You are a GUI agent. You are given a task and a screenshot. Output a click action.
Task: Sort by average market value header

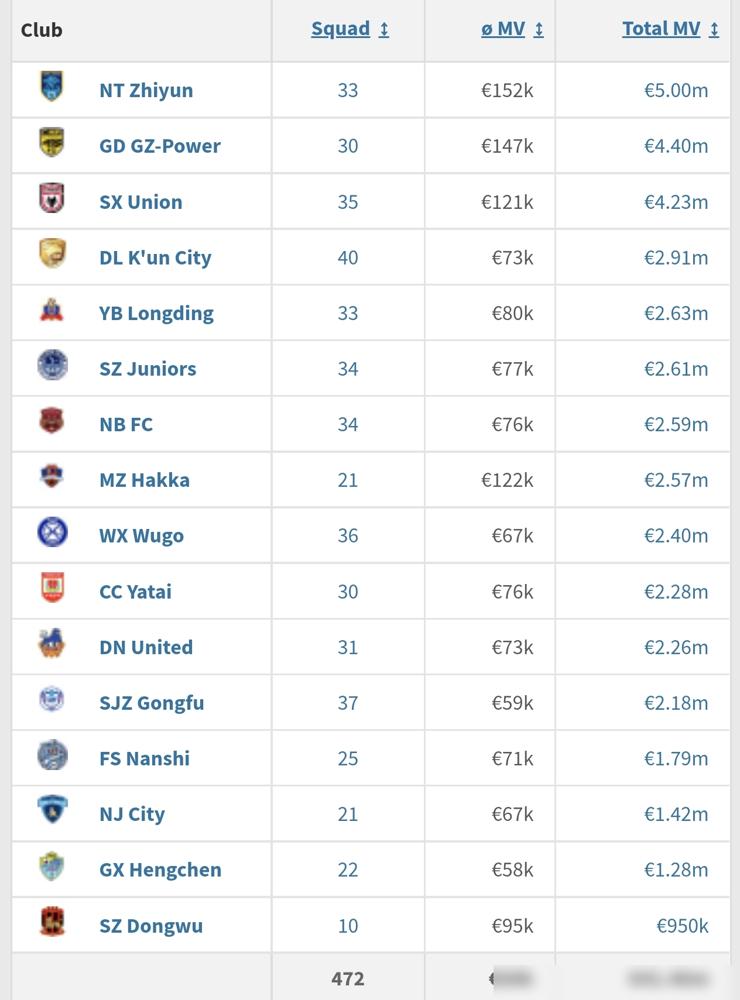511,29
